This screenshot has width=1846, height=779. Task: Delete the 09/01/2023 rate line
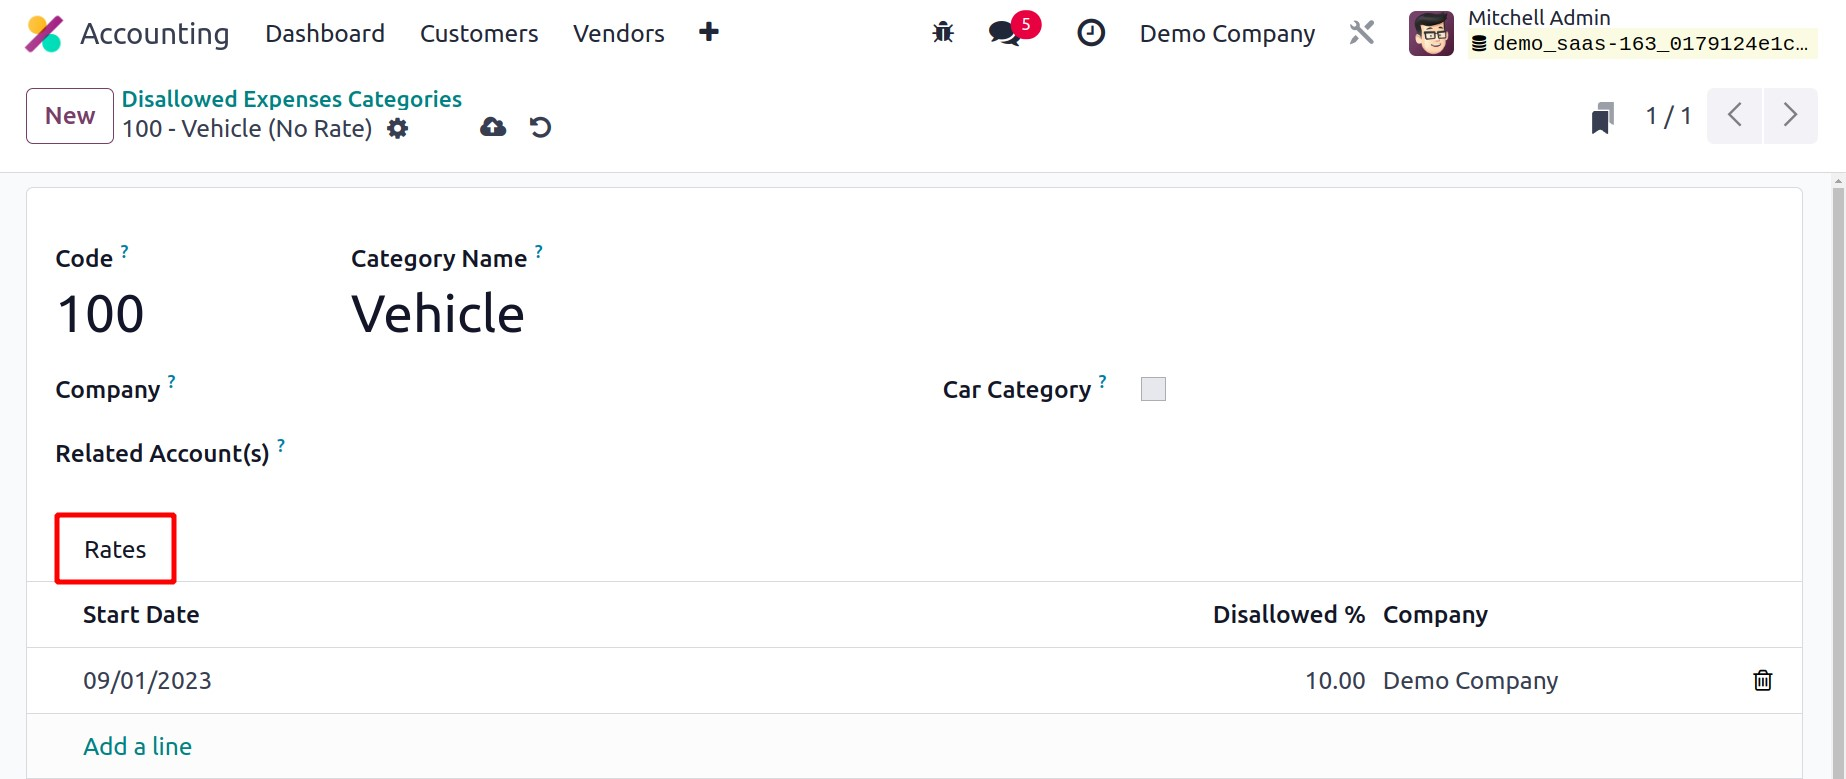click(1762, 681)
